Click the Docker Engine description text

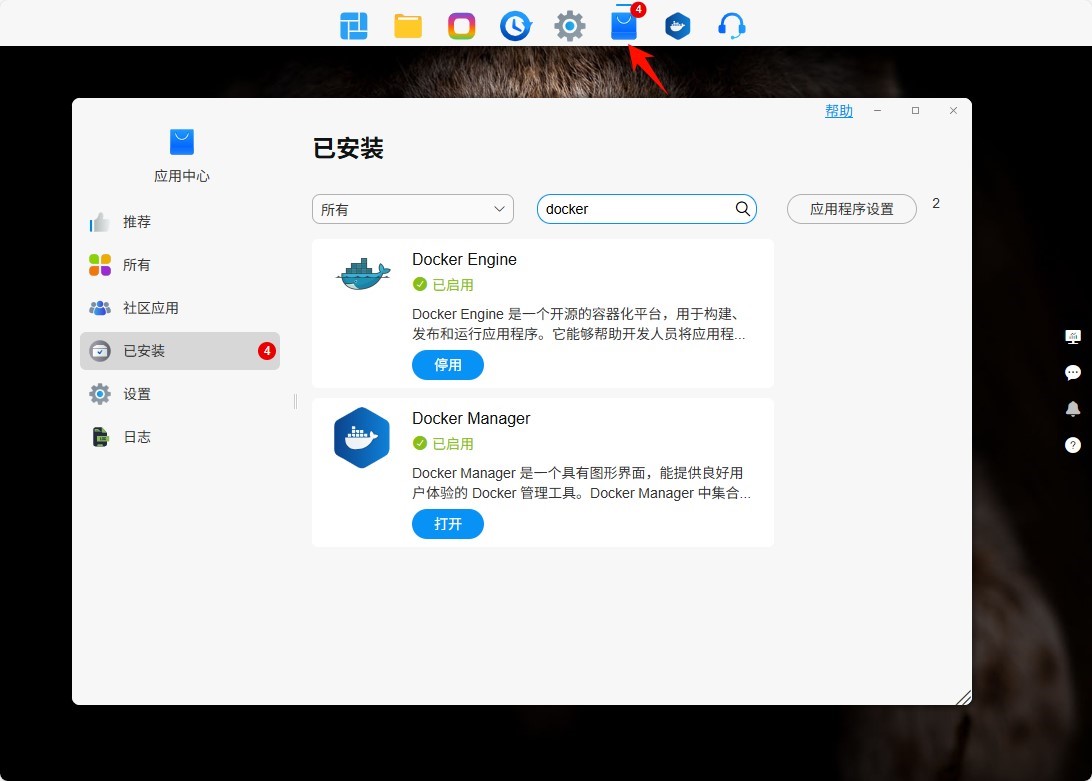[579, 324]
